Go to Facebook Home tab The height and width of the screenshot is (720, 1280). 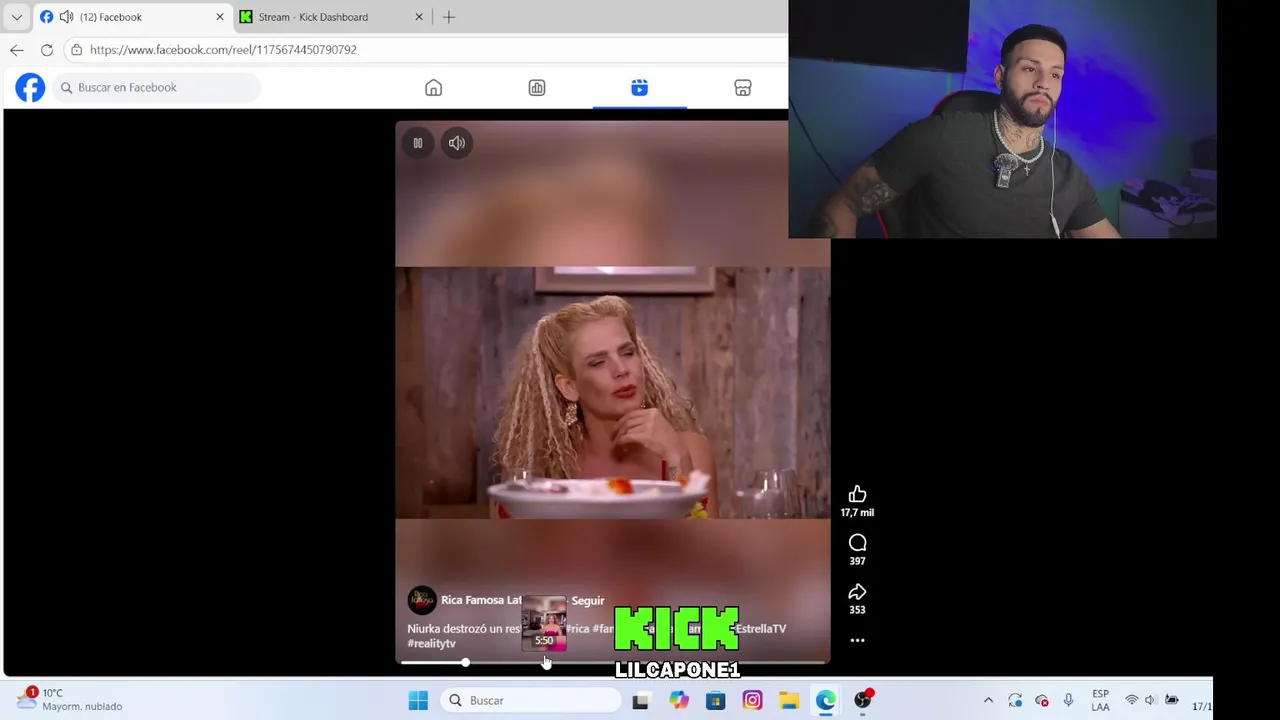(433, 88)
